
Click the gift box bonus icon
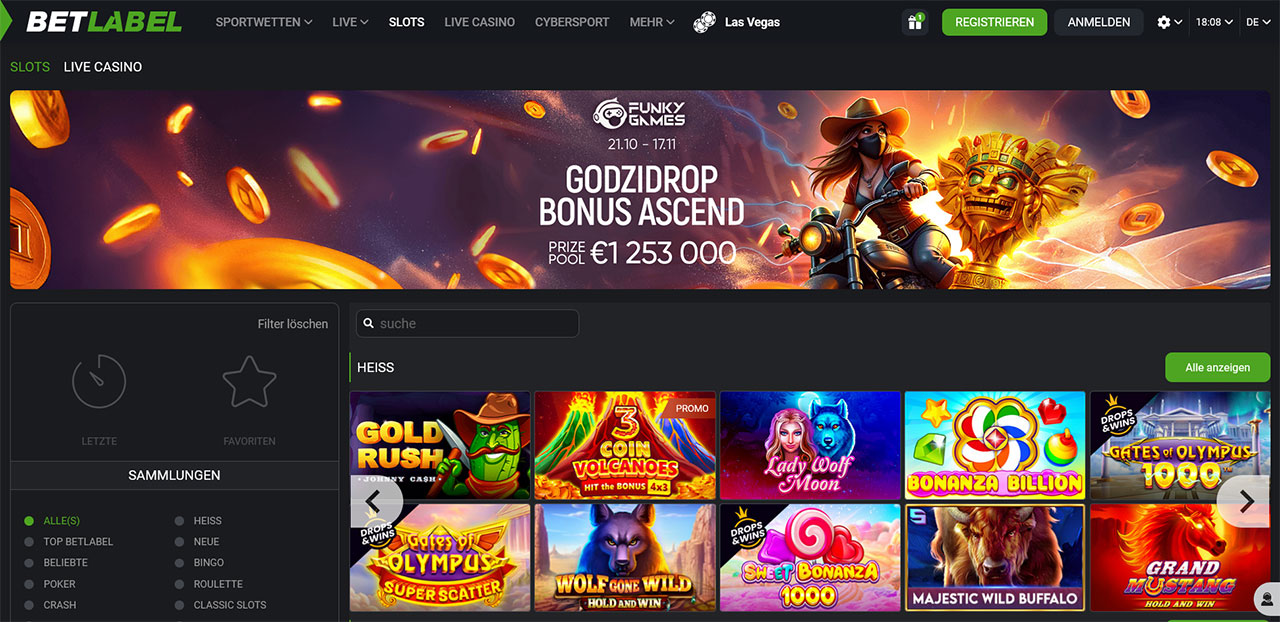coord(914,22)
